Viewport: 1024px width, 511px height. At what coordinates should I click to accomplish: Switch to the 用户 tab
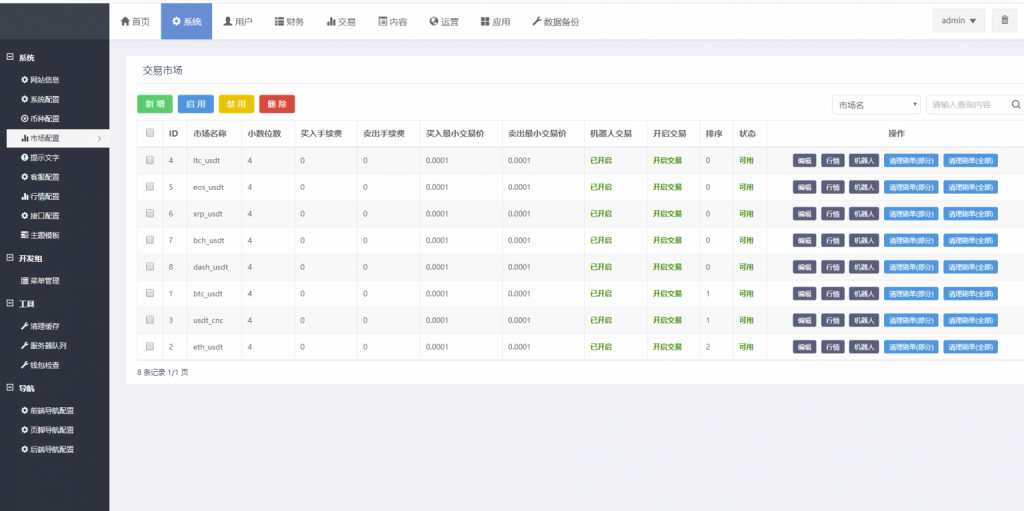[238, 21]
